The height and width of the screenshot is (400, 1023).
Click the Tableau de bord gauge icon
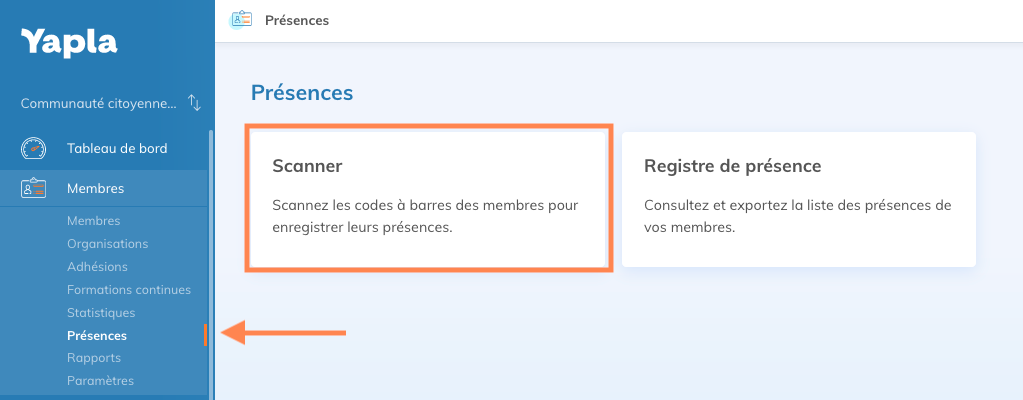click(34, 148)
